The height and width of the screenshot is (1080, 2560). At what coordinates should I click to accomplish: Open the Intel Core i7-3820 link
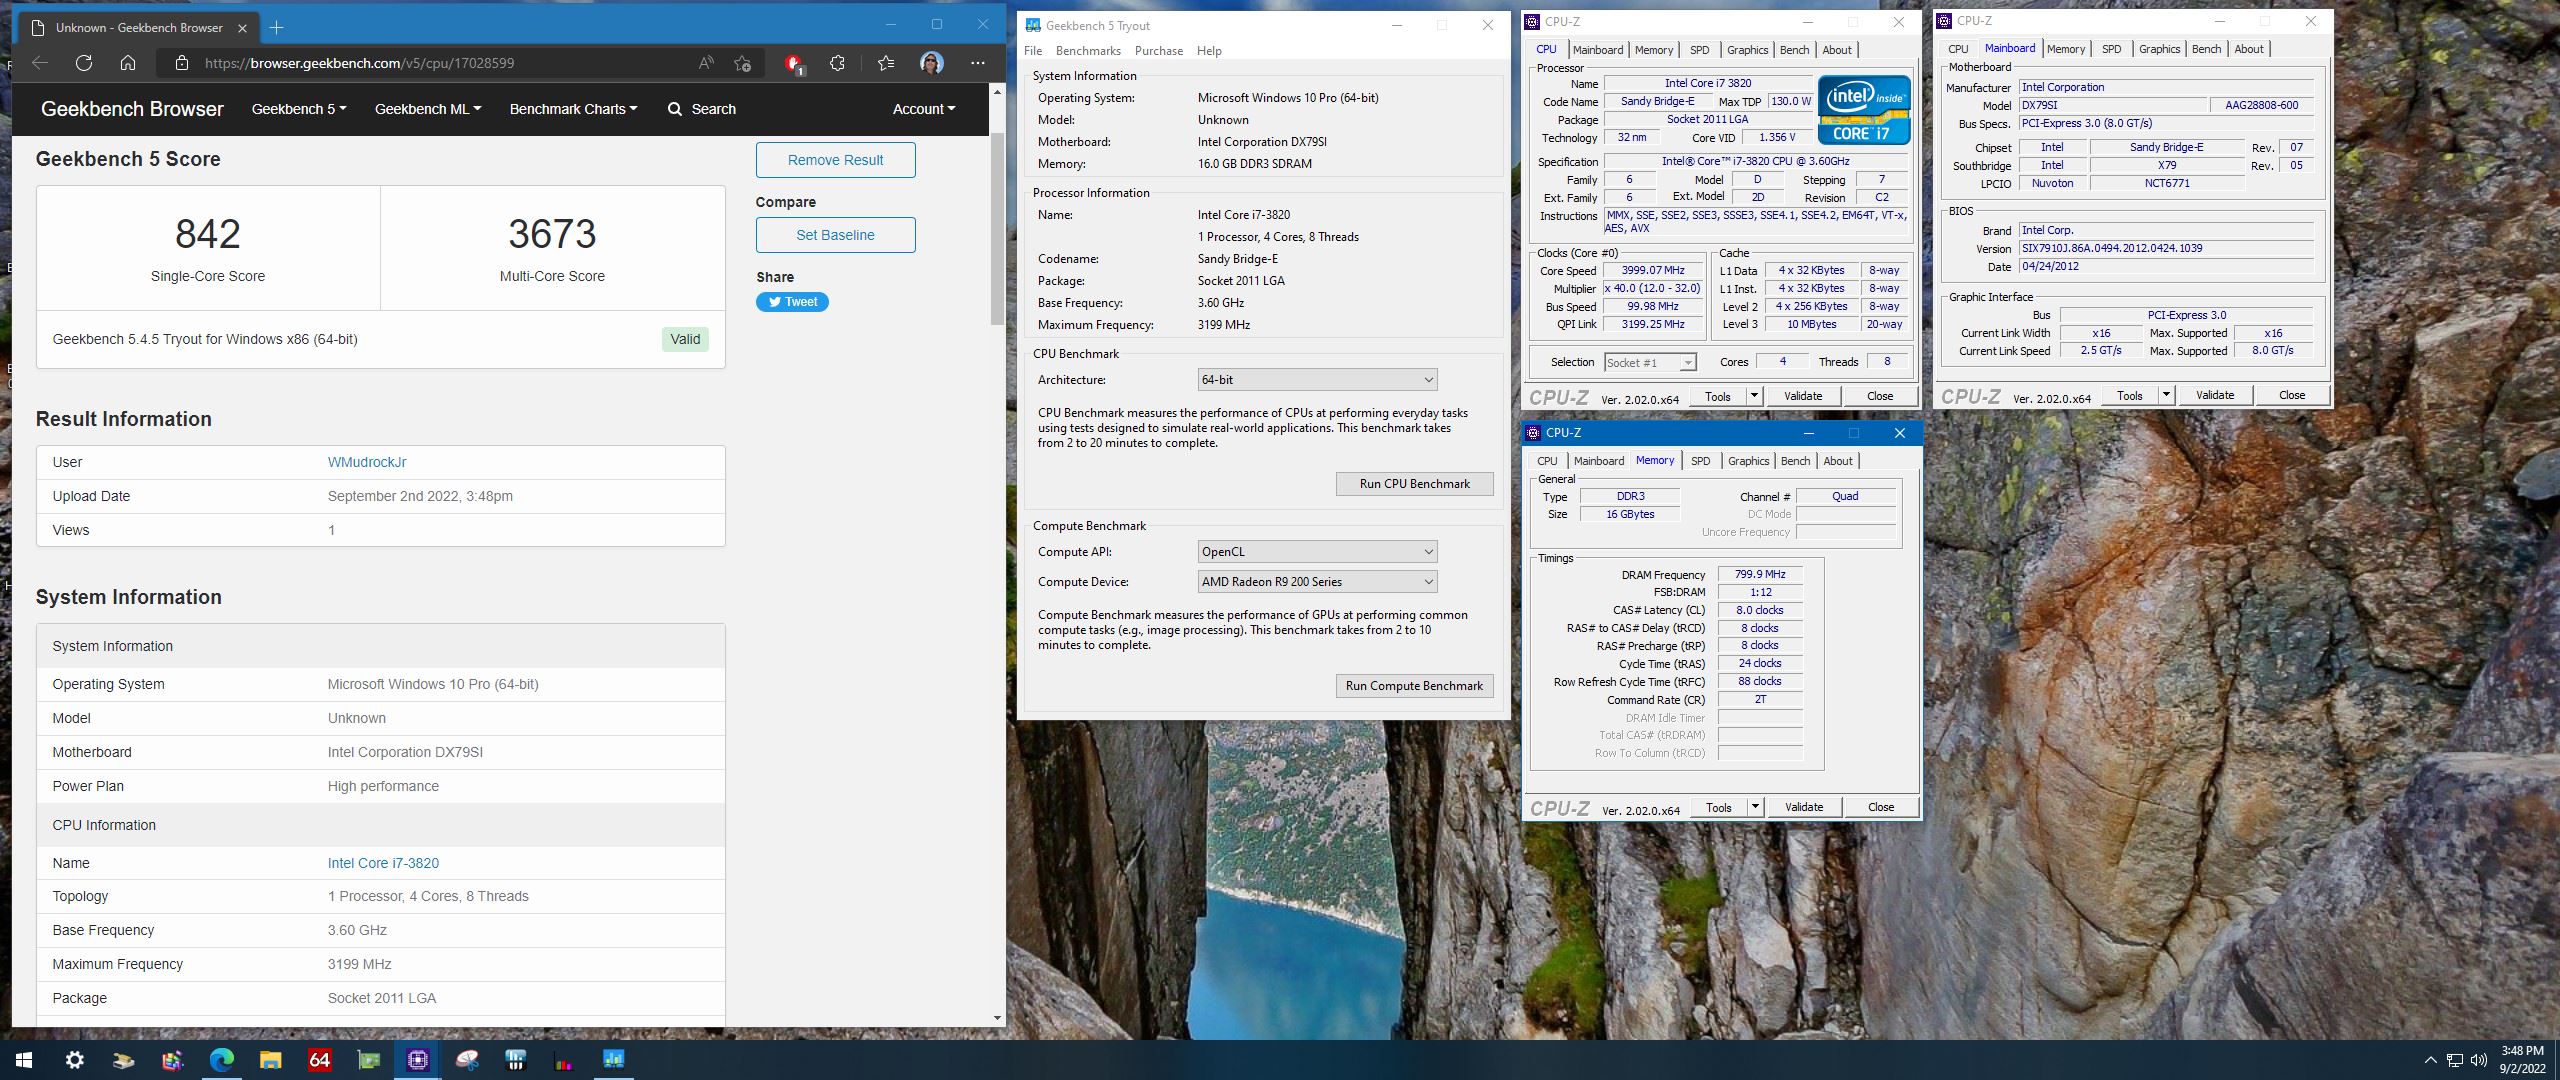[x=383, y=863]
